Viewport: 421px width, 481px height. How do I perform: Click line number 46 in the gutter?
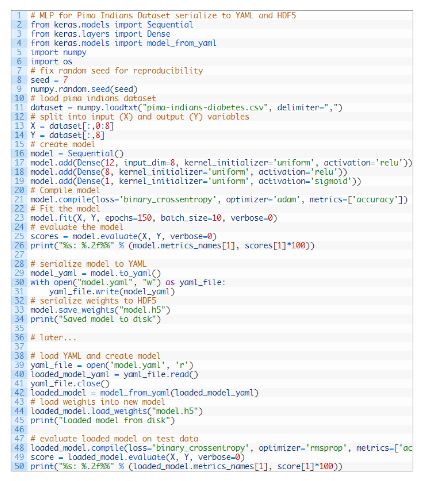(x=19, y=430)
